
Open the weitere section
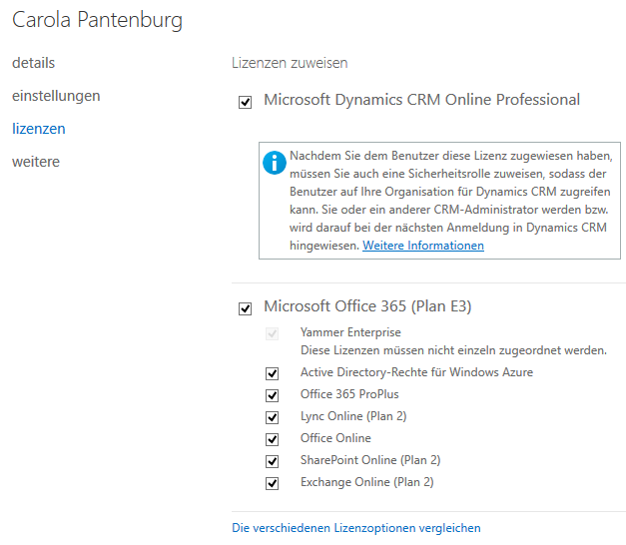coord(36,162)
